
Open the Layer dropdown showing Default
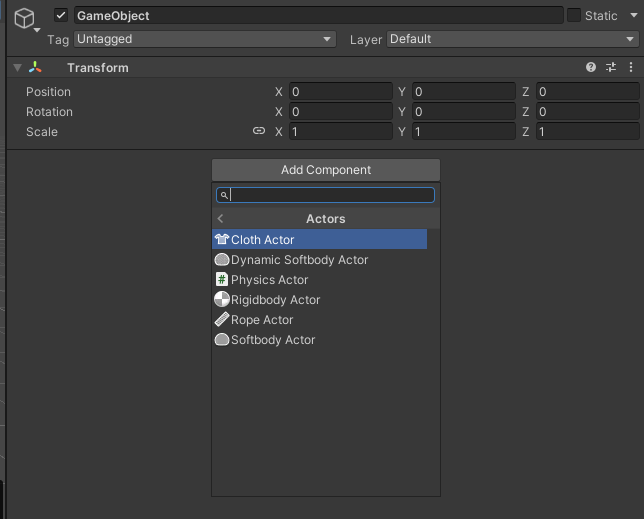[x=511, y=39]
